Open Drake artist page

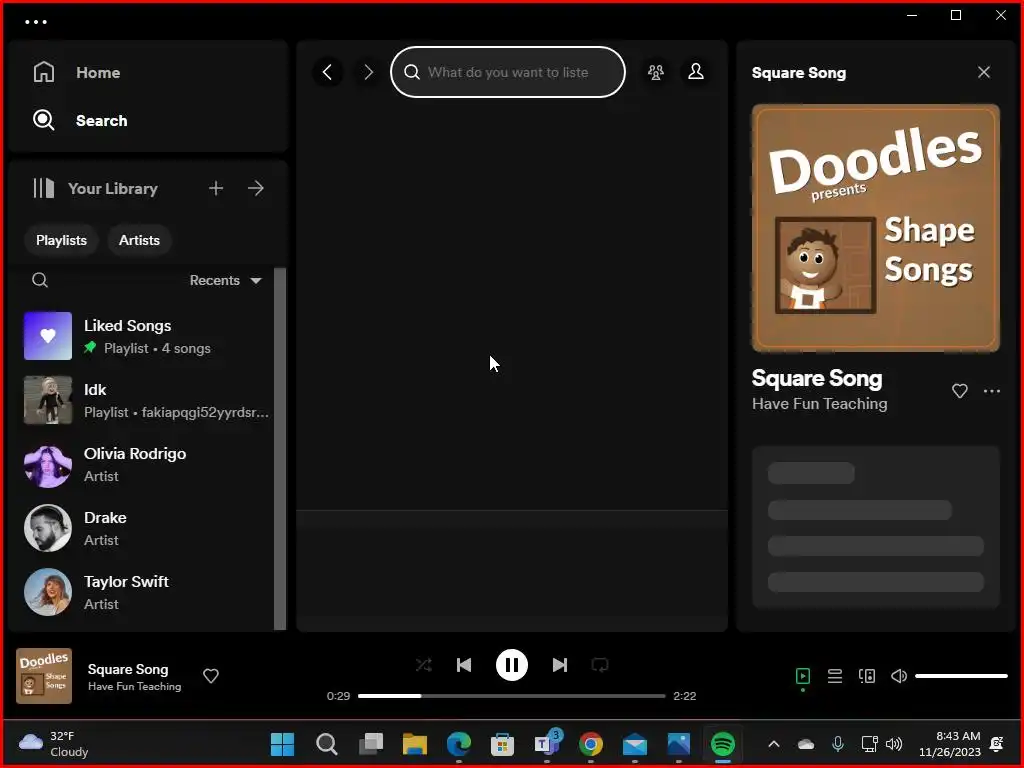tap(147, 528)
